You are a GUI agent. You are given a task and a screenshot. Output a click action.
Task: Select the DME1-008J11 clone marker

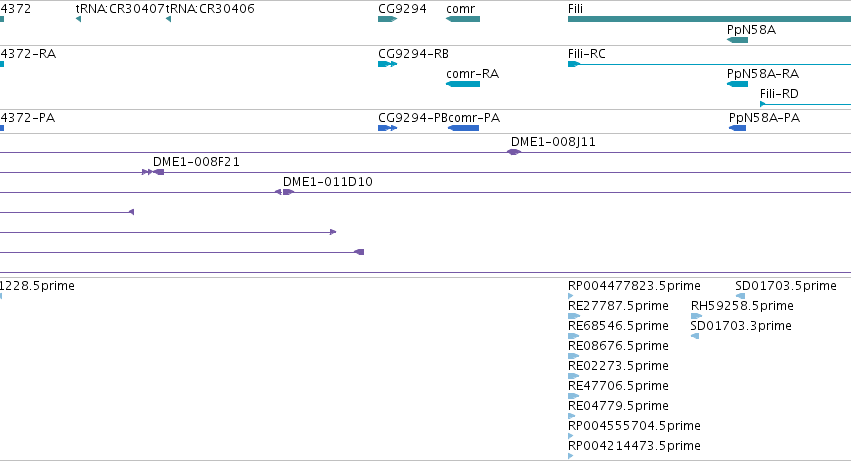point(514,152)
